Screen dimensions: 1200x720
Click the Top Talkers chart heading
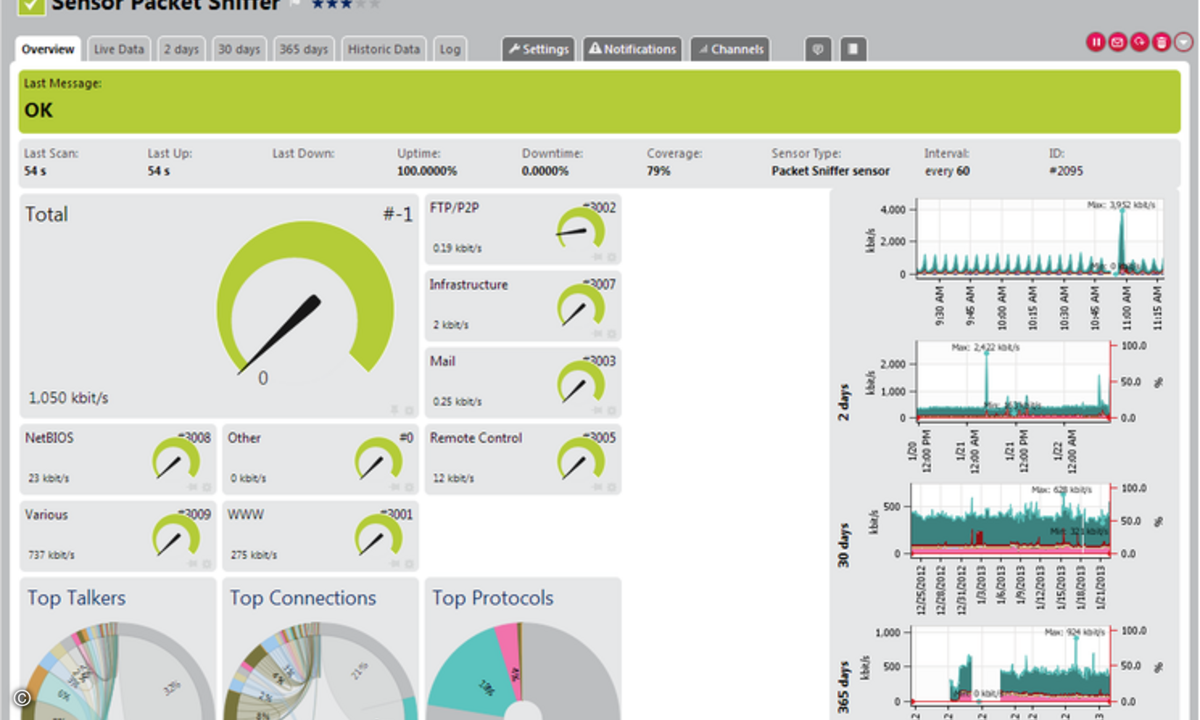[x=76, y=598]
